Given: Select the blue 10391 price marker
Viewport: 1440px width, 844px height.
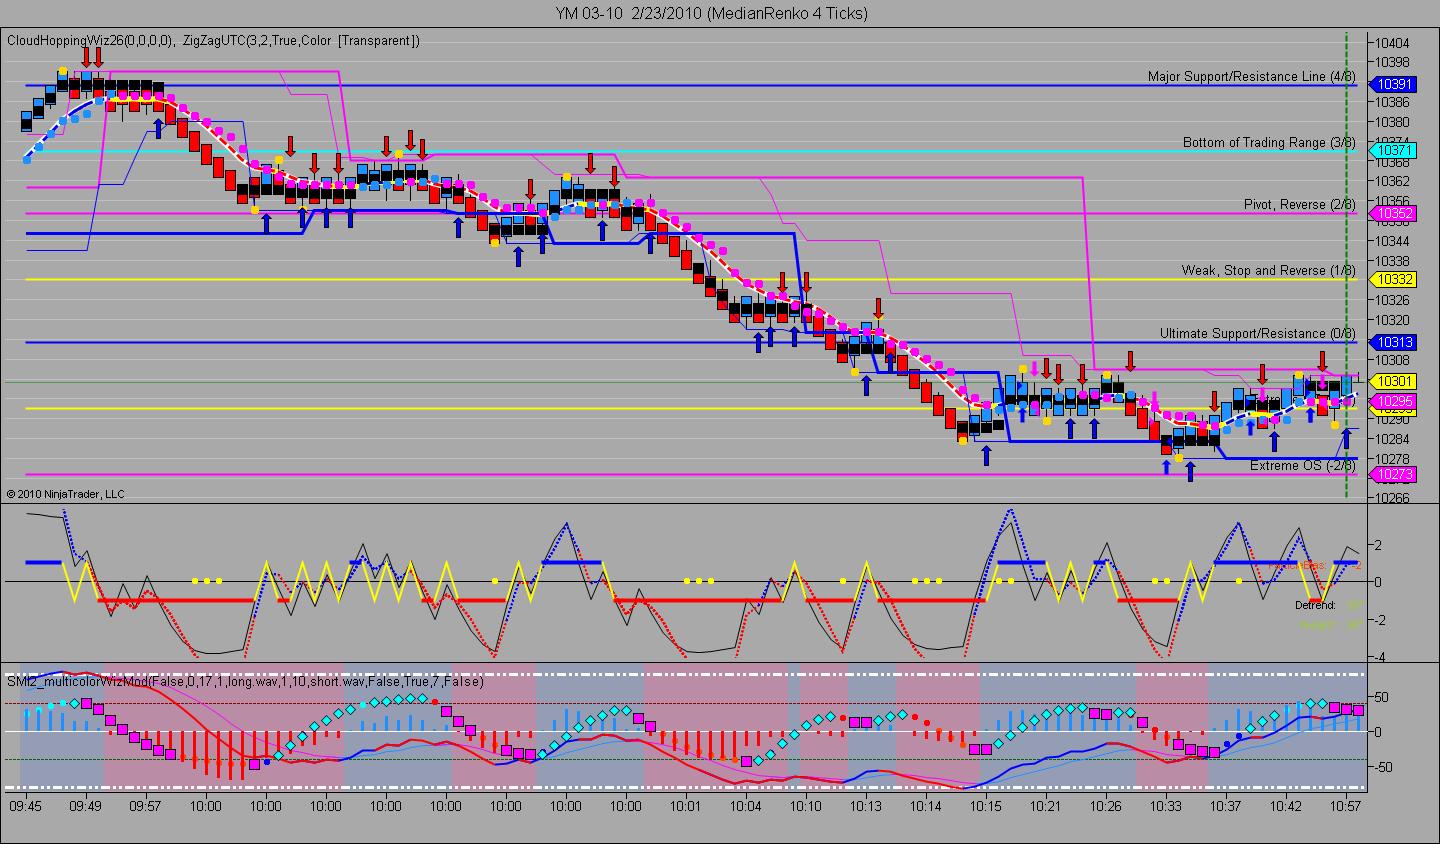Looking at the screenshot, I should [x=1392, y=85].
